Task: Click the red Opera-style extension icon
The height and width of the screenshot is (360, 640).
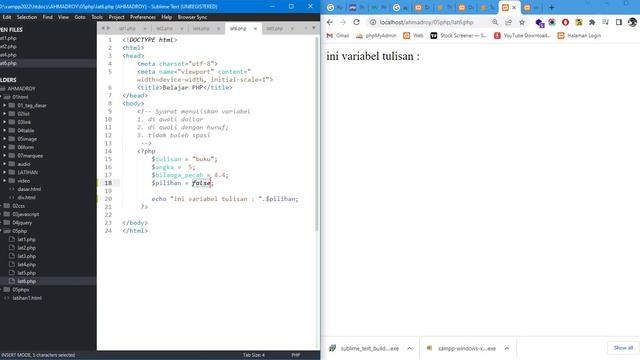Action: (x=565, y=22)
